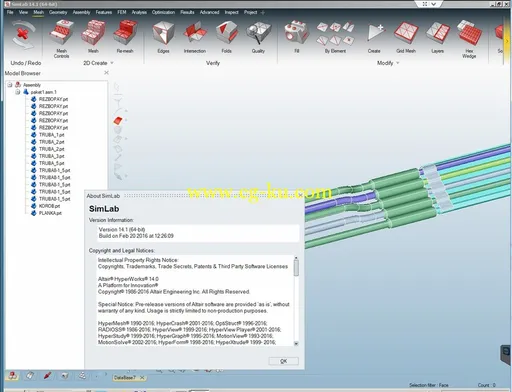Screen dimensions: 512x392
Task: Click the red face selection icon
Action: 118,120
